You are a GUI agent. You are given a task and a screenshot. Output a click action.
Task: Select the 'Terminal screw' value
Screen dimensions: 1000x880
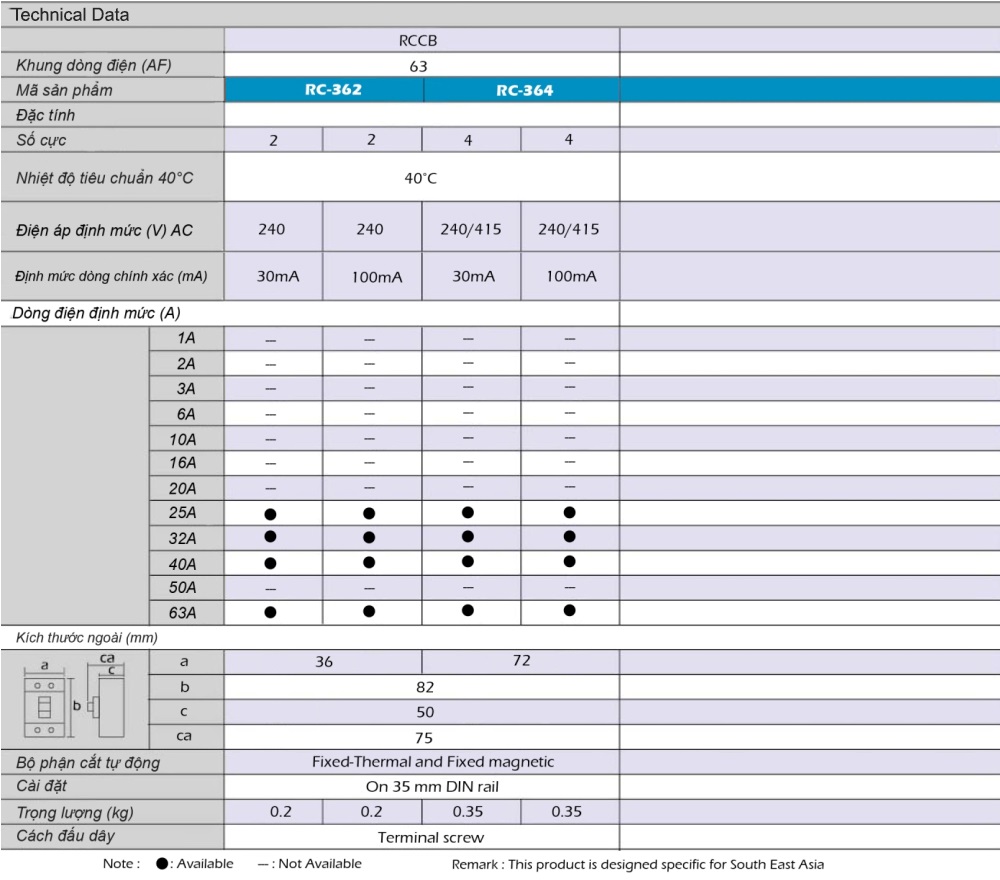(430, 838)
